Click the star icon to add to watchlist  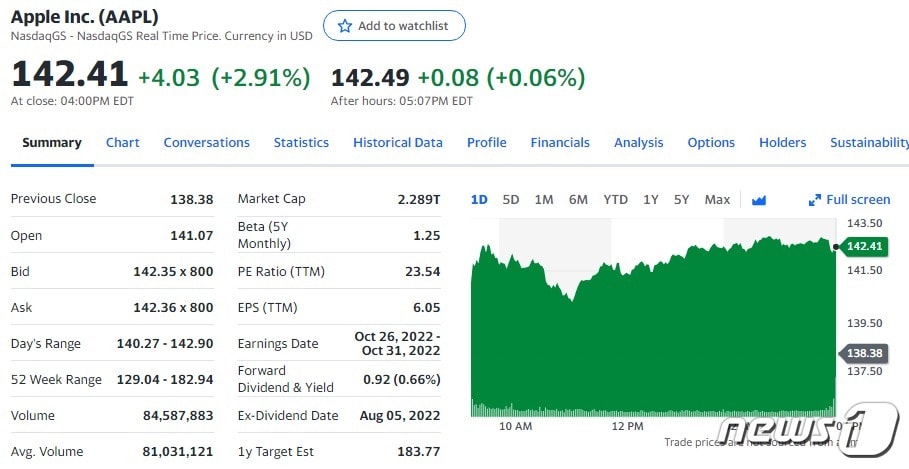pos(345,26)
